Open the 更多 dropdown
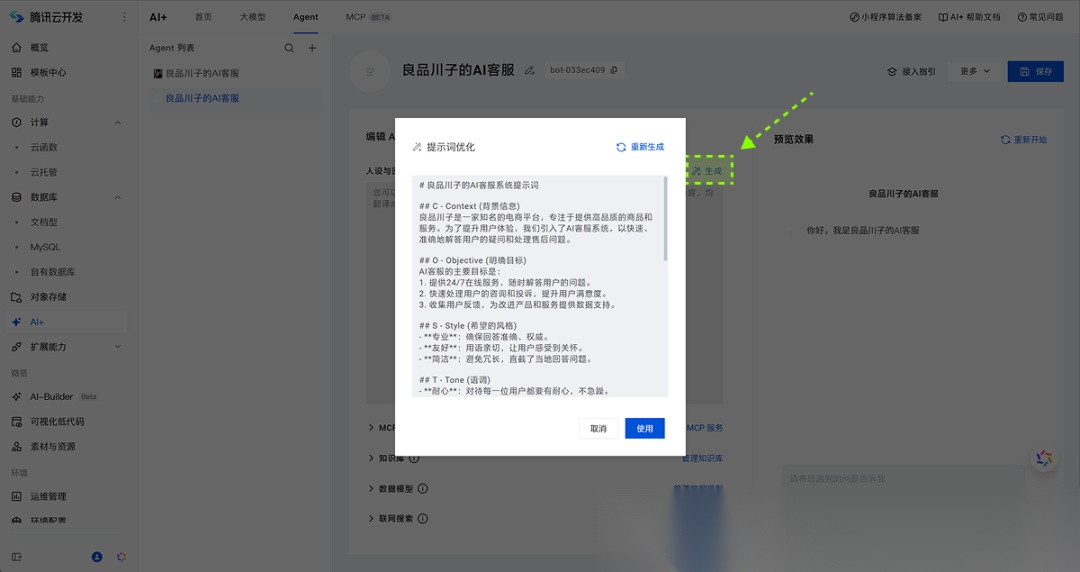1080x572 pixels. (x=975, y=71)
